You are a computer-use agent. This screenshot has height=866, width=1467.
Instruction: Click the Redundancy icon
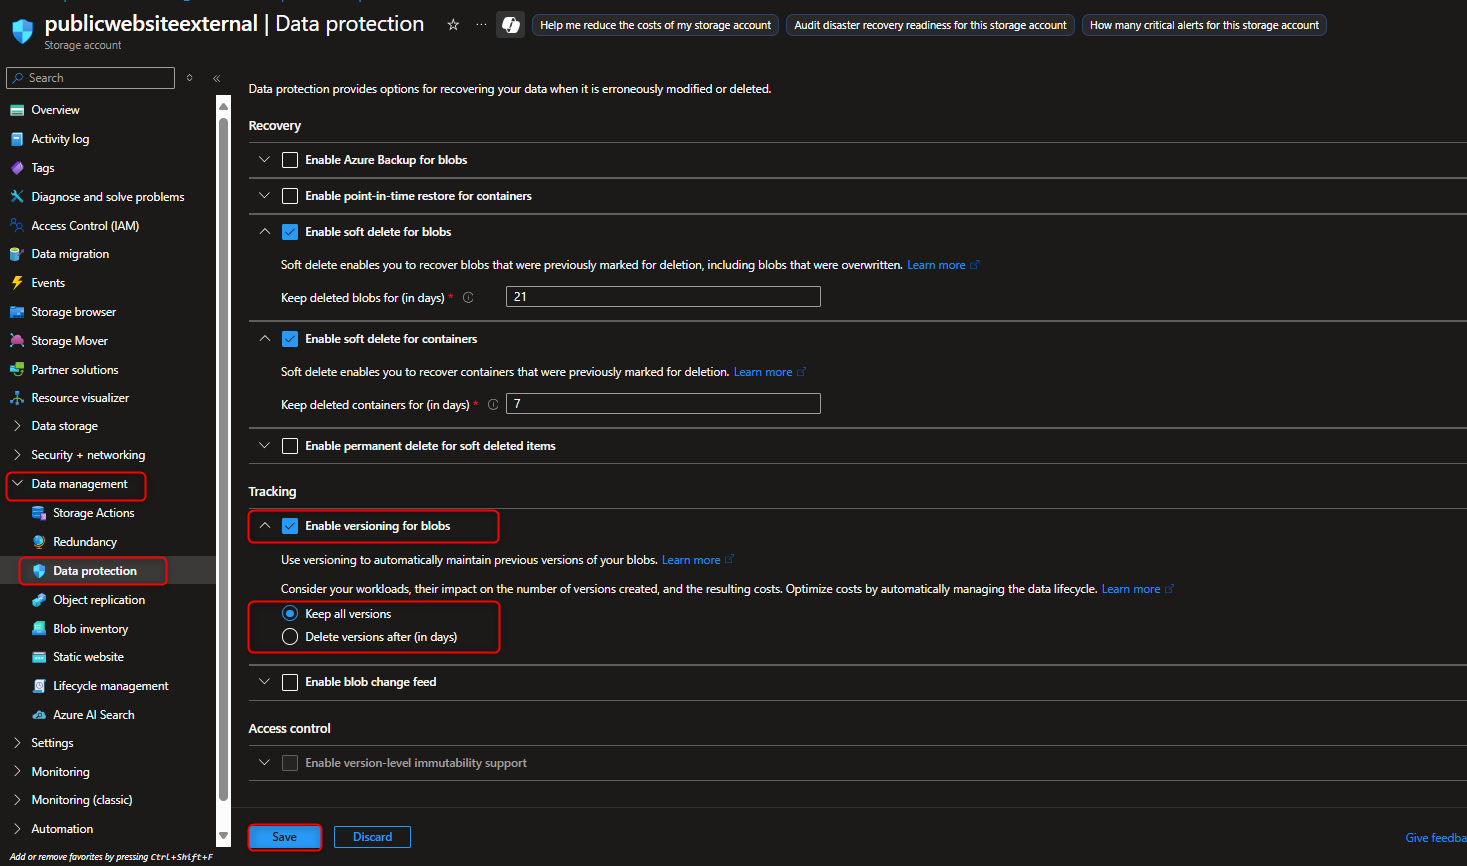click(39, 542)
